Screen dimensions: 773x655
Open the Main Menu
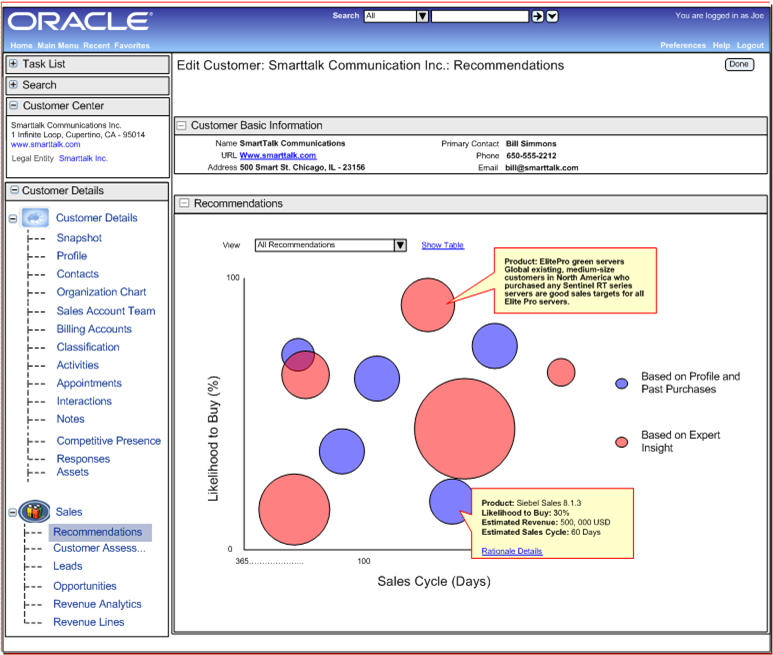tap(58, 45)
